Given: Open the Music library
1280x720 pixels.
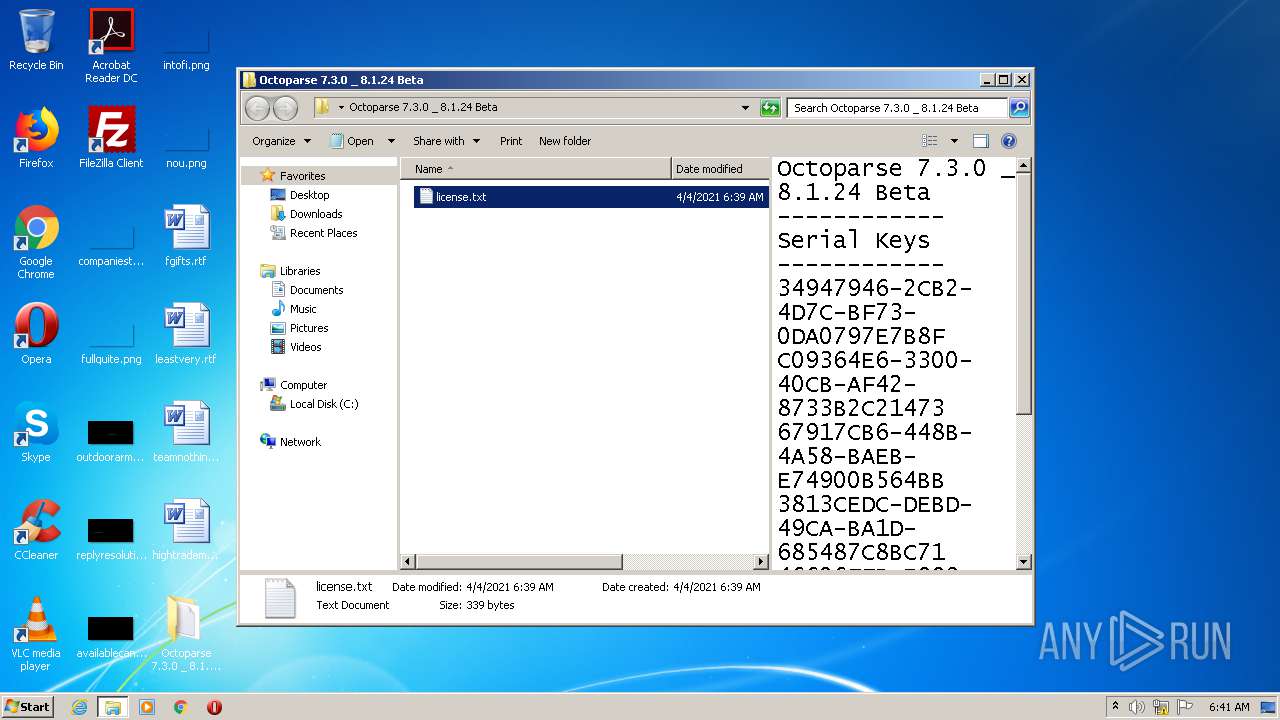Looking at the screenshot, I should point(303,309).
